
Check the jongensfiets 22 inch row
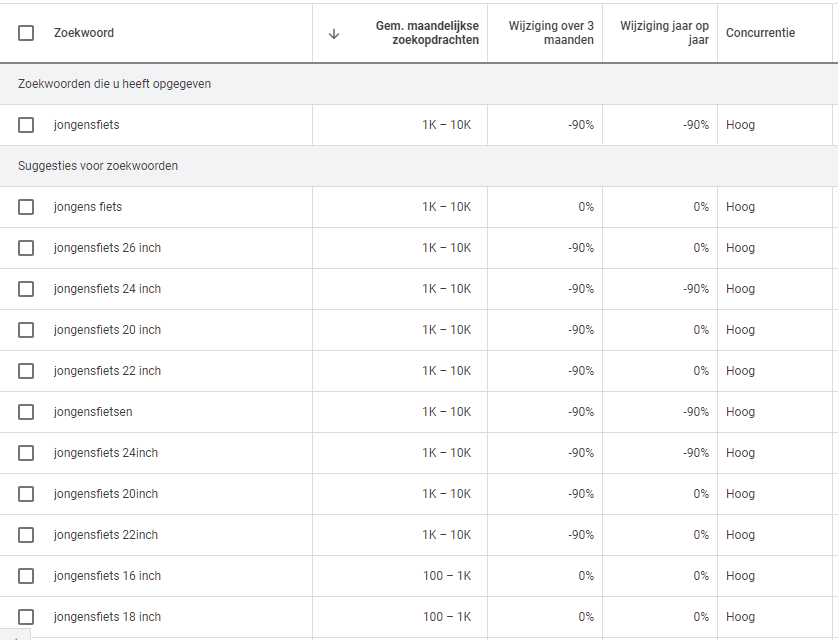click(26, 371)
